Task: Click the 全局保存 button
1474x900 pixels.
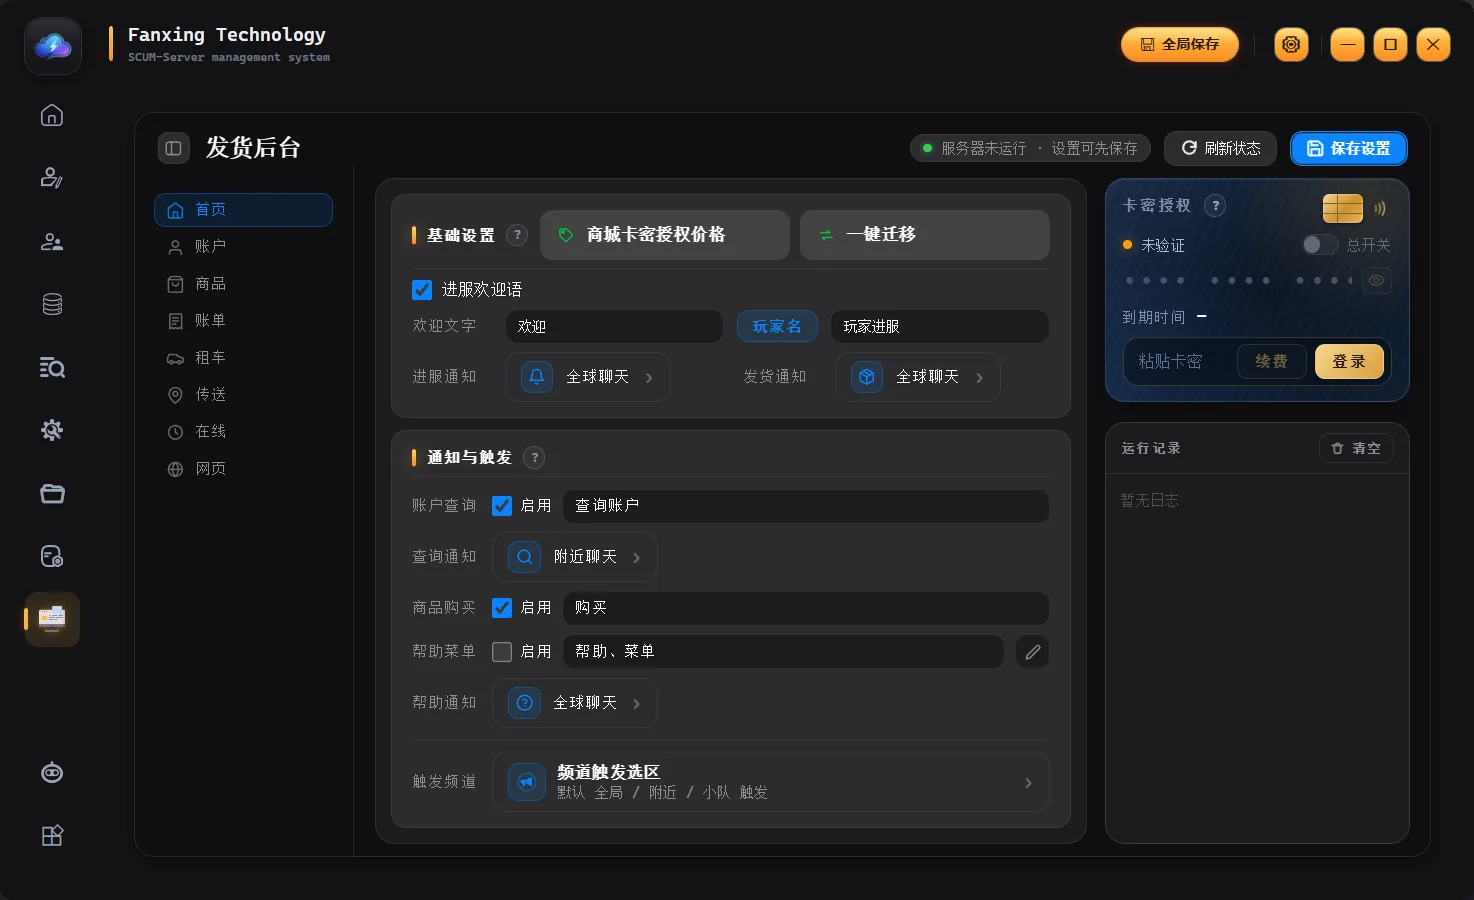Action: tap(1180, 44)
